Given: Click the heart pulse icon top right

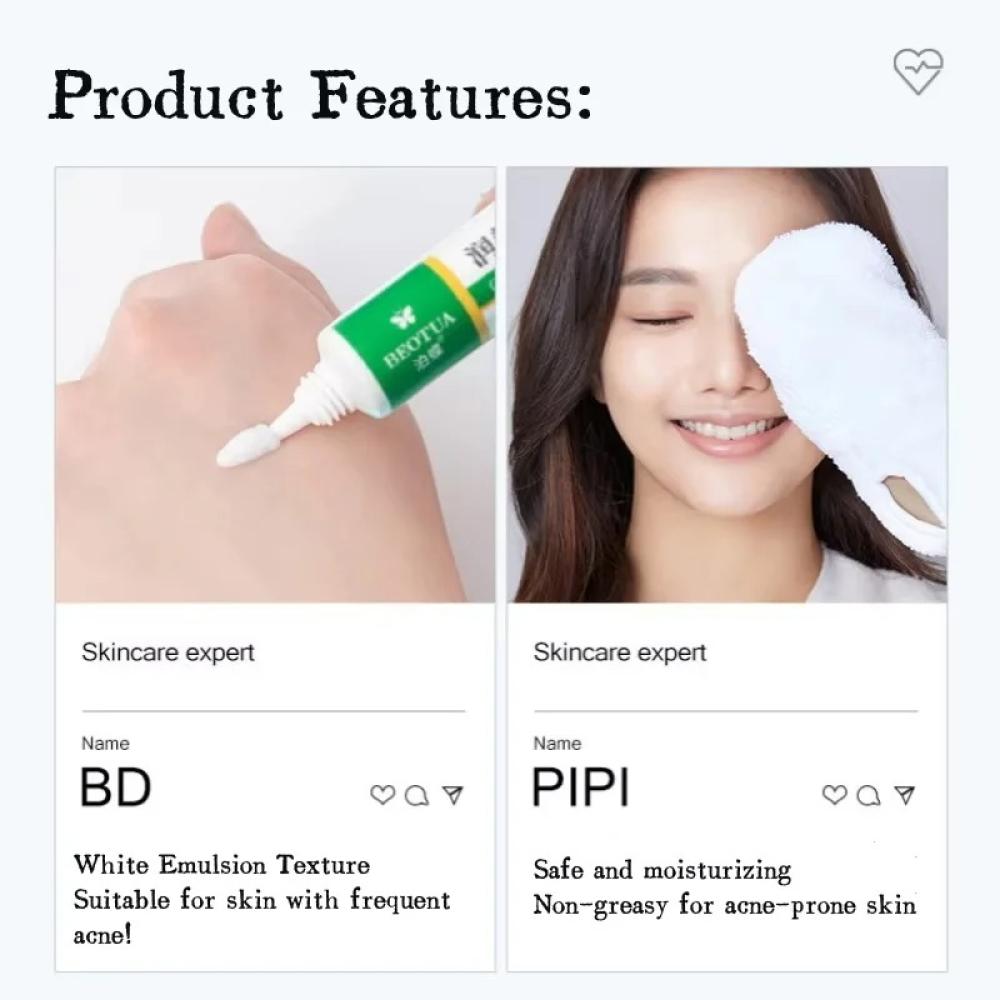Looking at the screenshot, I should pyautogui.click(x=918, y=71).
